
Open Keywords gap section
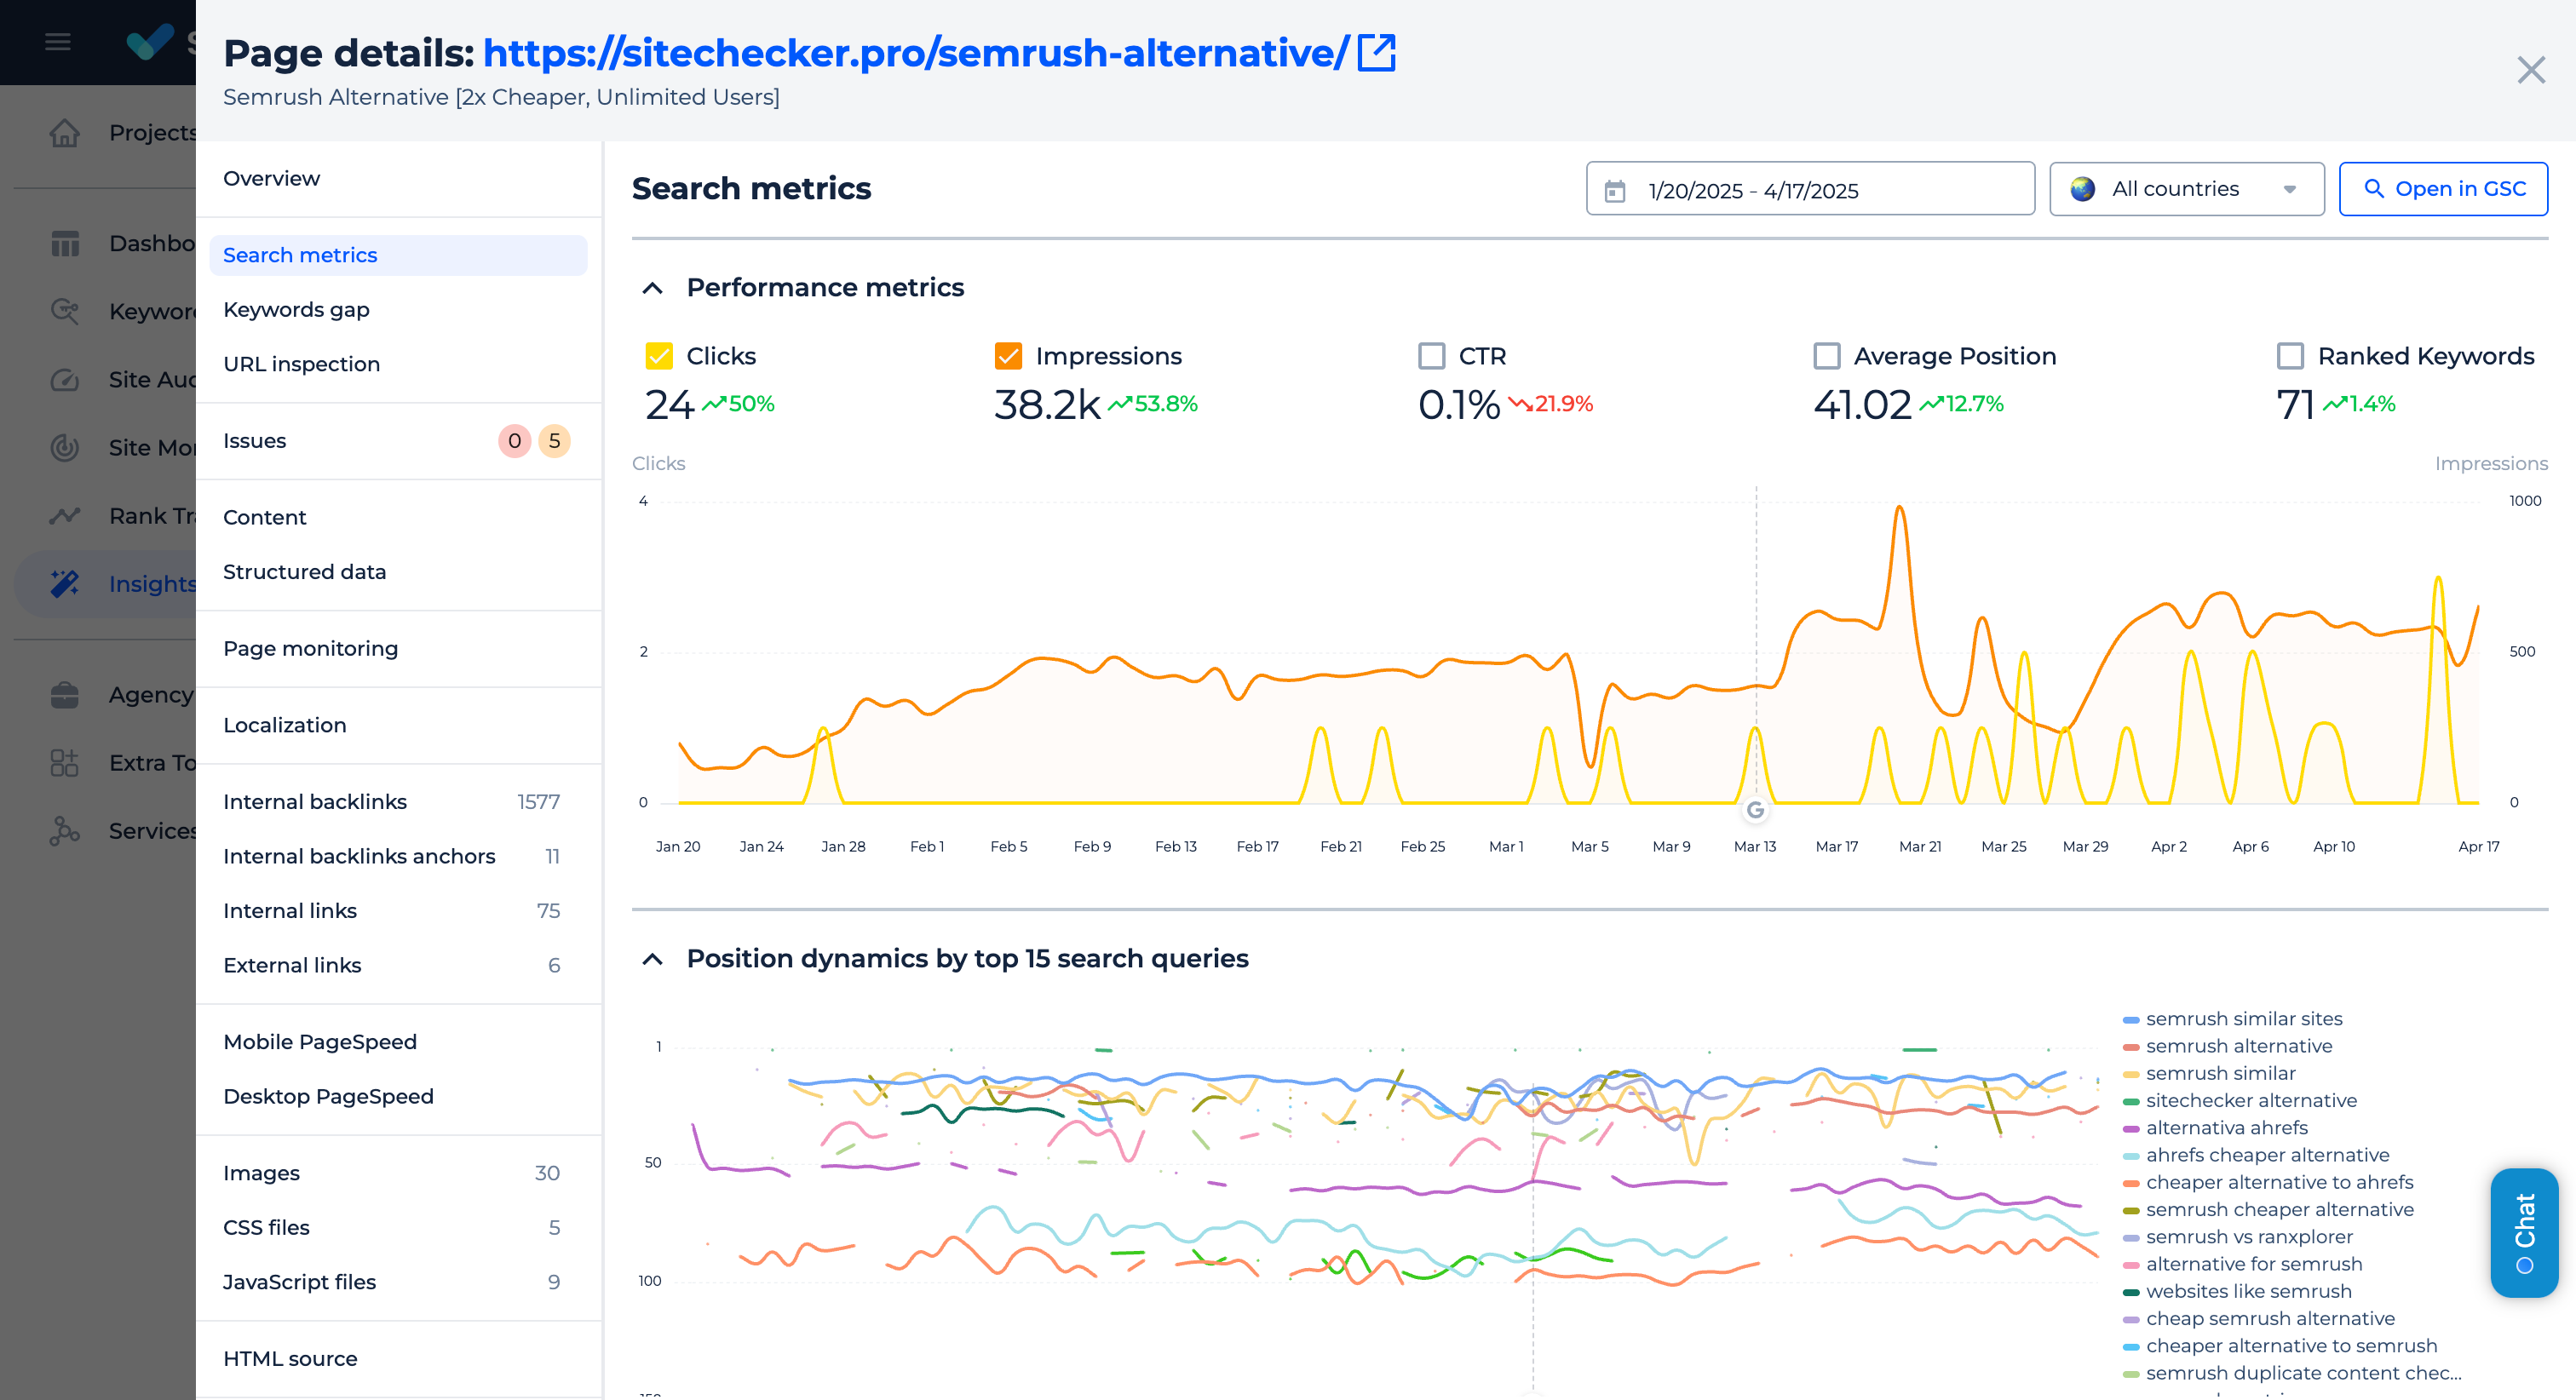(x=296, y=310)
